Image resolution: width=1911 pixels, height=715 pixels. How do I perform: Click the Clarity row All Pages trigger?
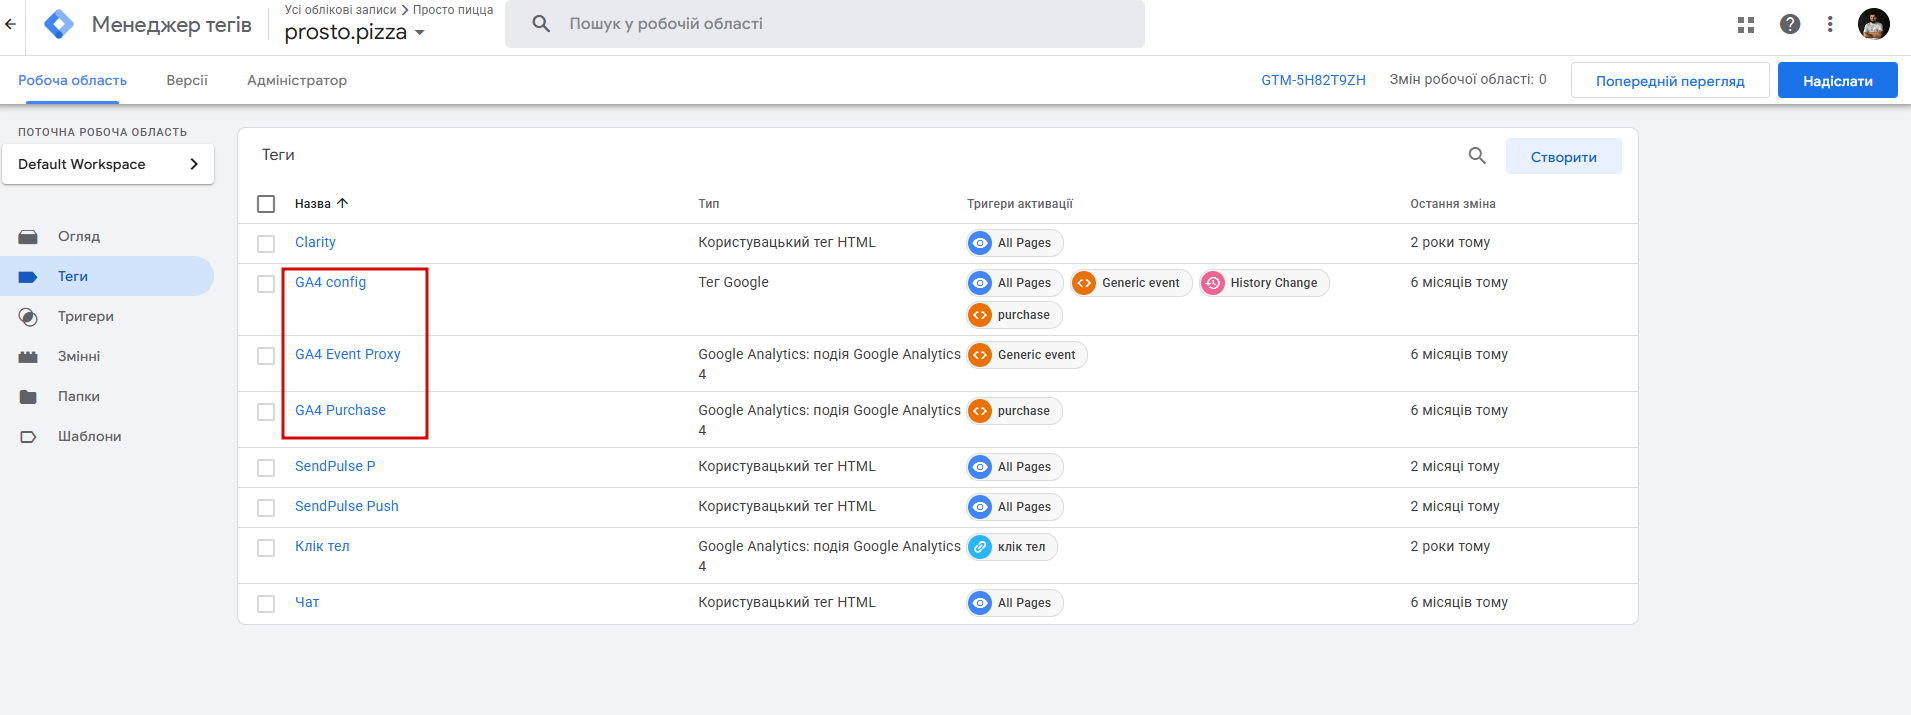pyautogui.click(x=1015, y=243)
